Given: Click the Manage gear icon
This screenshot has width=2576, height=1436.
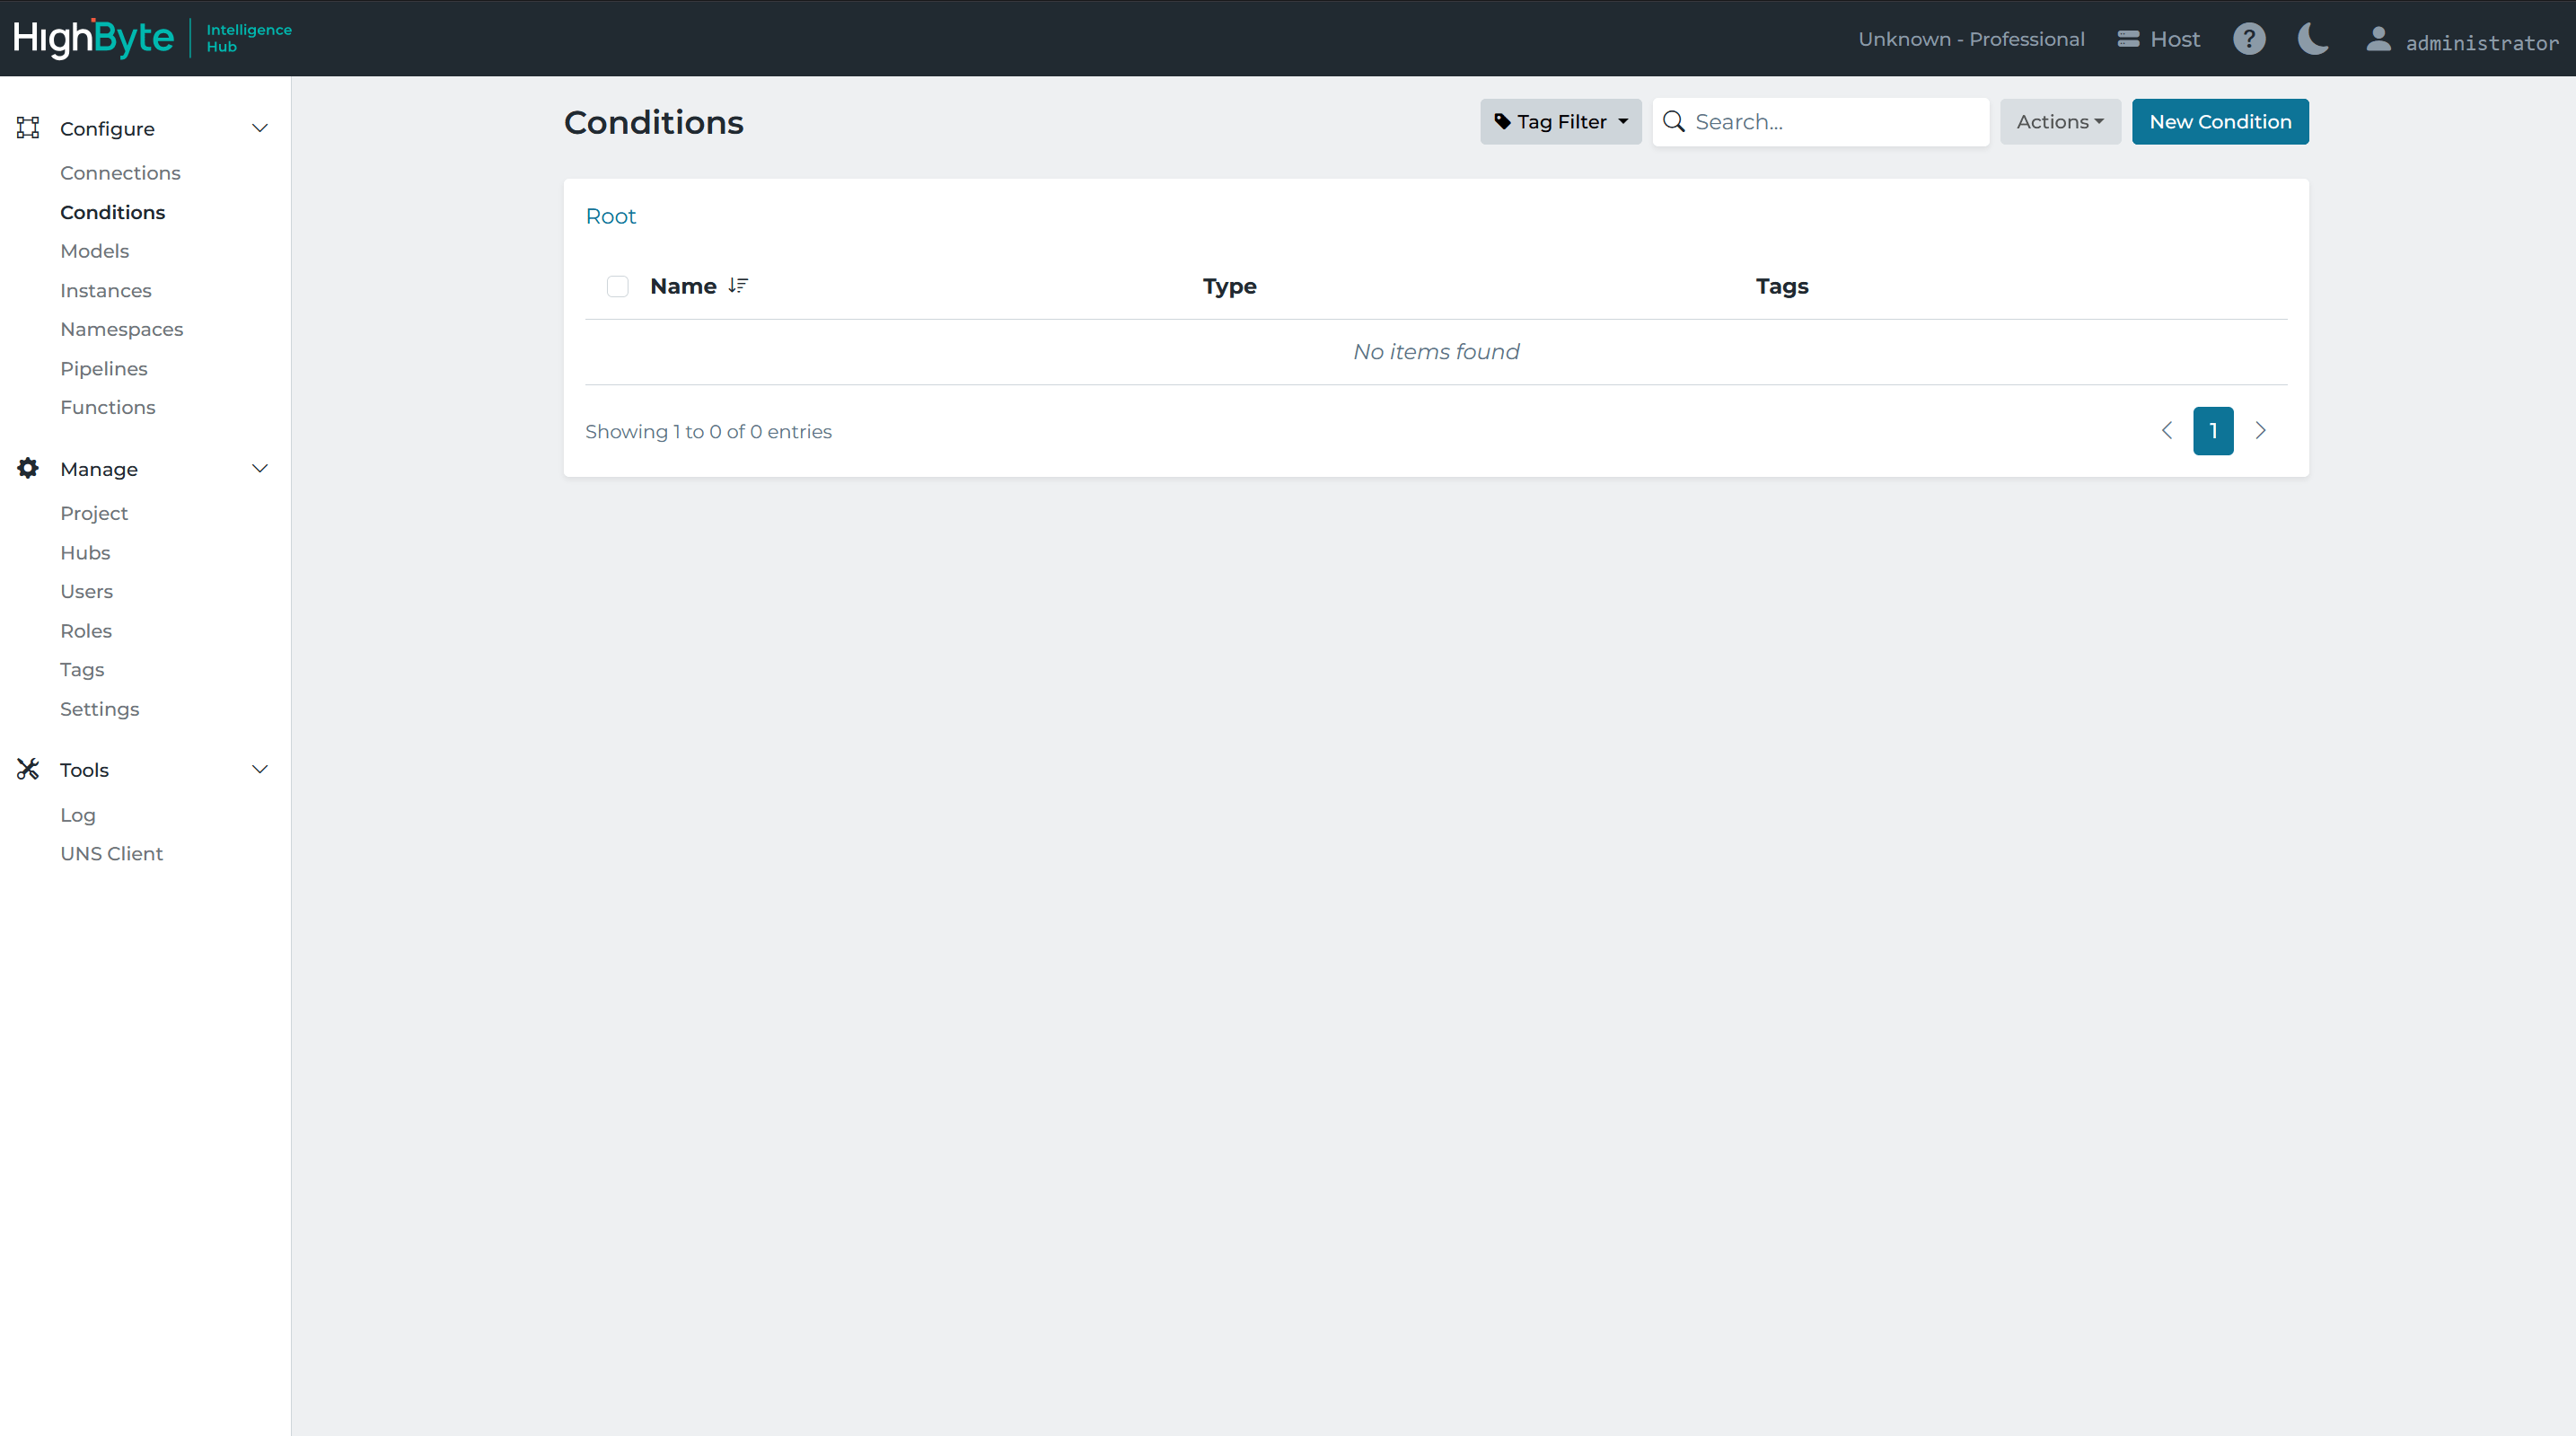Looking at the screenshot, I should (28, 468).
